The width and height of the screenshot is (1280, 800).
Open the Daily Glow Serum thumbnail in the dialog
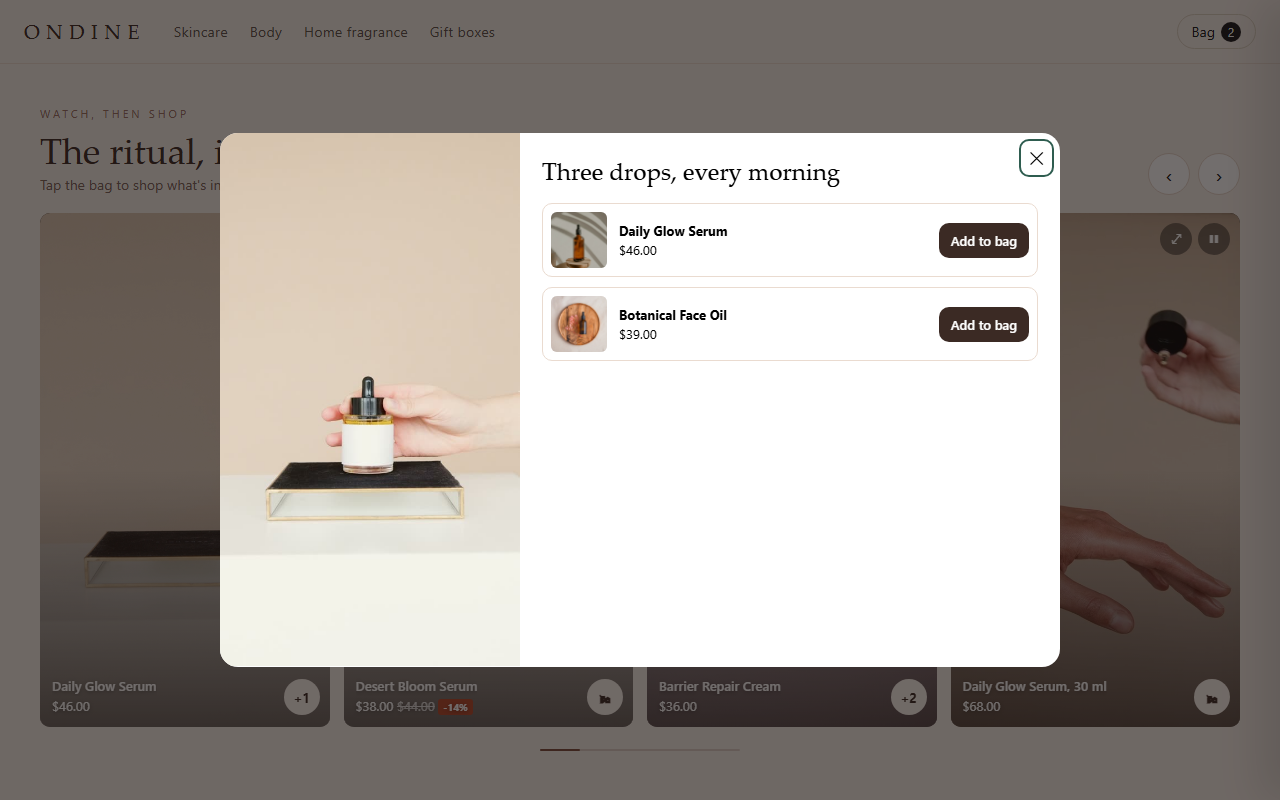point(579,240)
